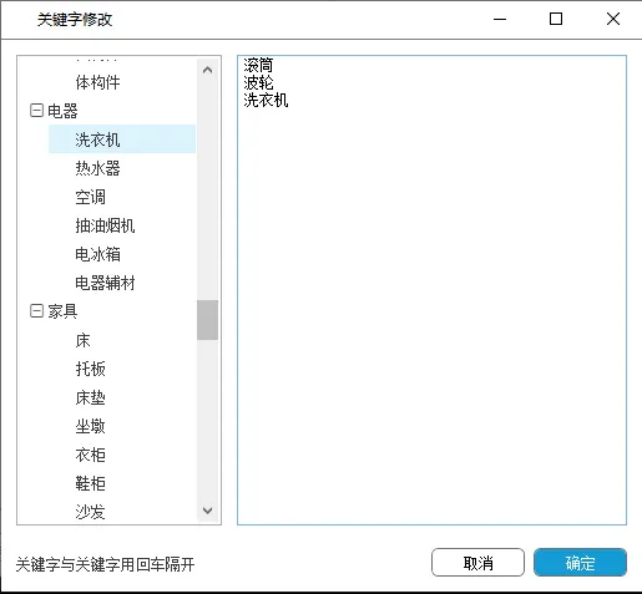Open 电器辅材 keyword list
The image size is (642, 594).
(x=105, y=283)
